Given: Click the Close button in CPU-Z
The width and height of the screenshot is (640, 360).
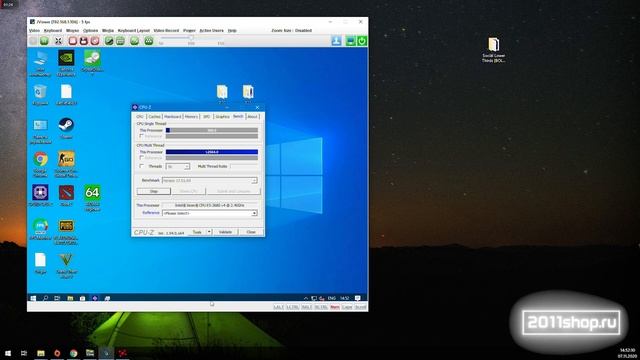Looking at the screenshot, I should pyautogui.click(x=251, y=232).
